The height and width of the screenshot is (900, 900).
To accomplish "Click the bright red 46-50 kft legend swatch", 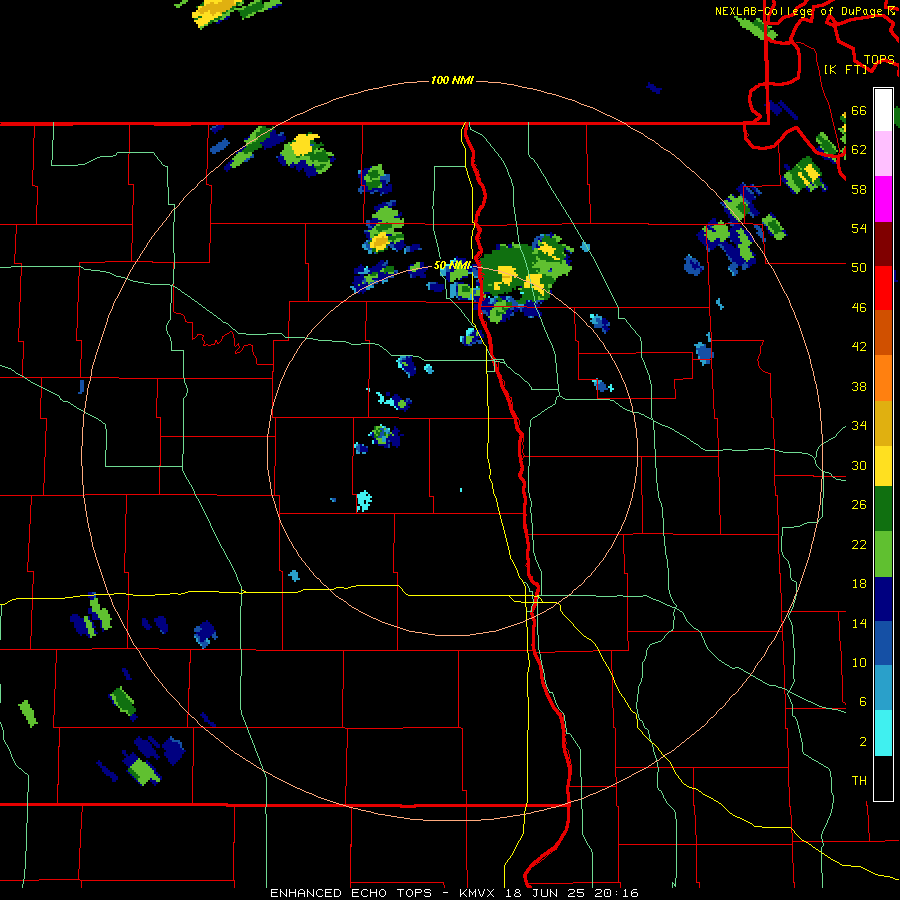I will pyautogui.click(x=883, y=288).
